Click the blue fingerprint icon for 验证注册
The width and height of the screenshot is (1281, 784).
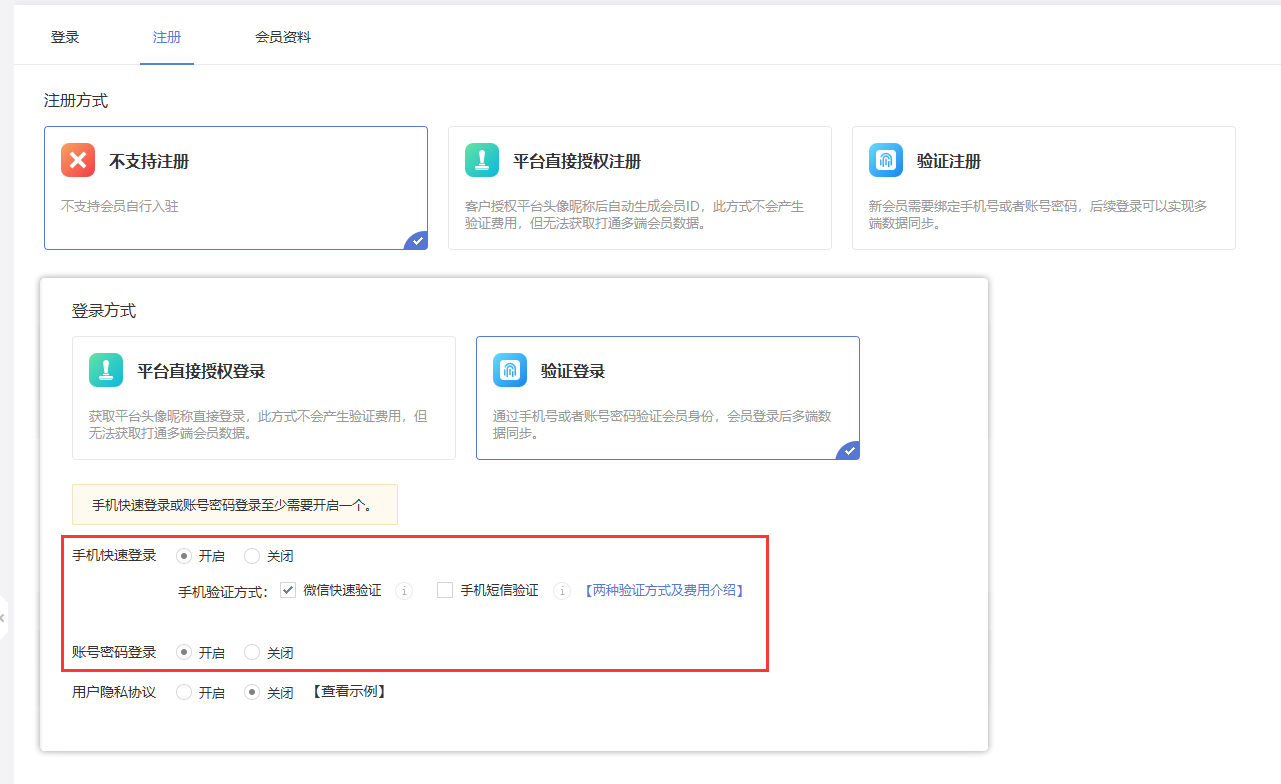[886, 160]
